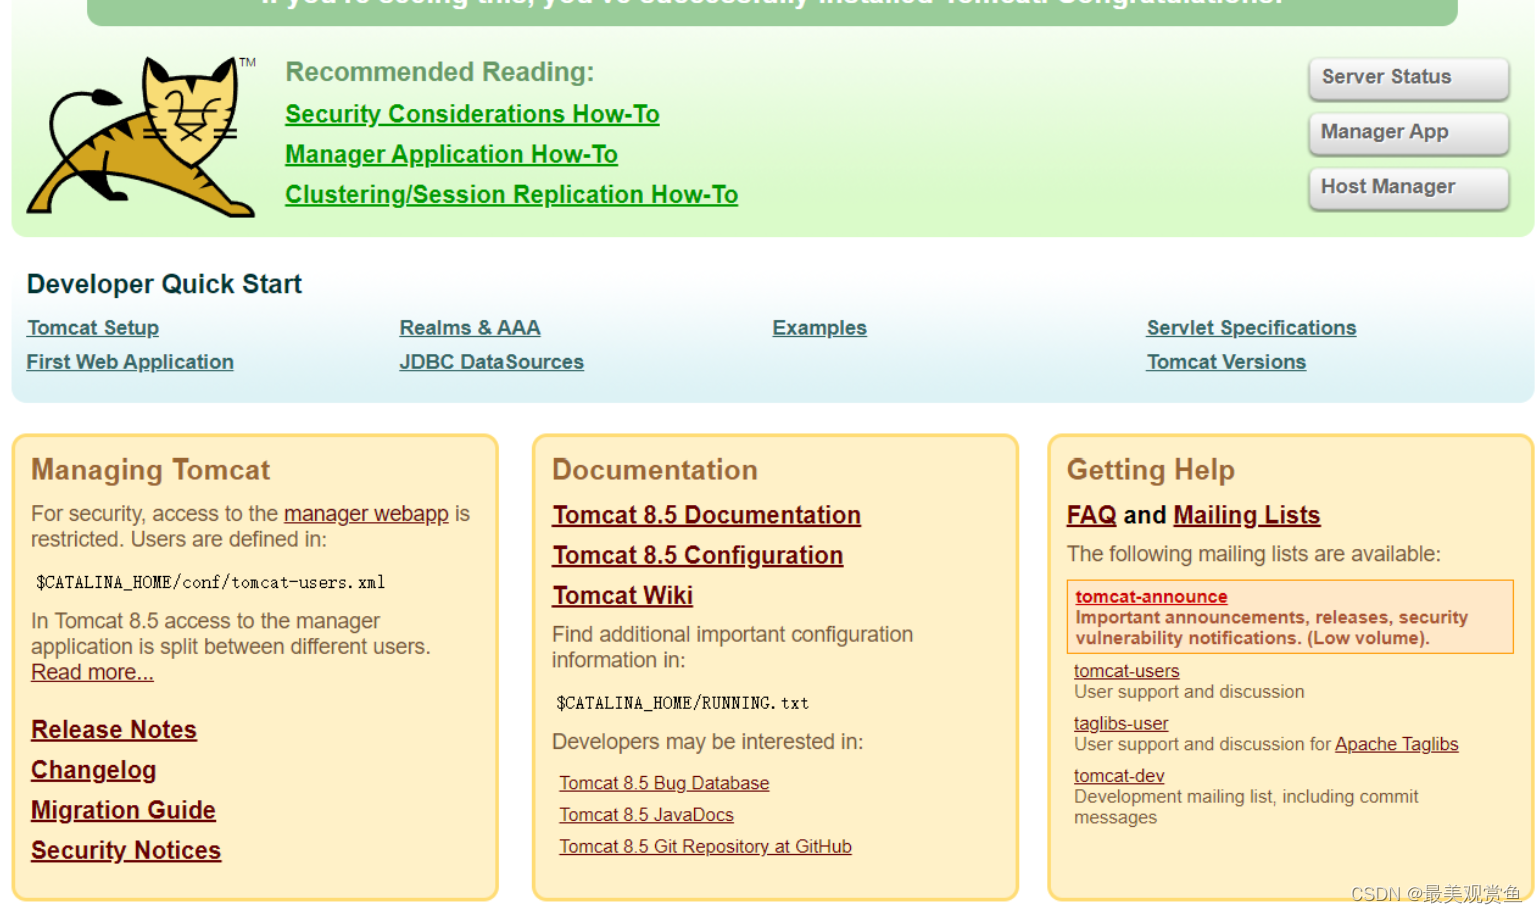The width and height of the screenshot is (1538, 914).
Task: Open the Release Notes link
Action: pyautogui.click(x=114, y=730)
